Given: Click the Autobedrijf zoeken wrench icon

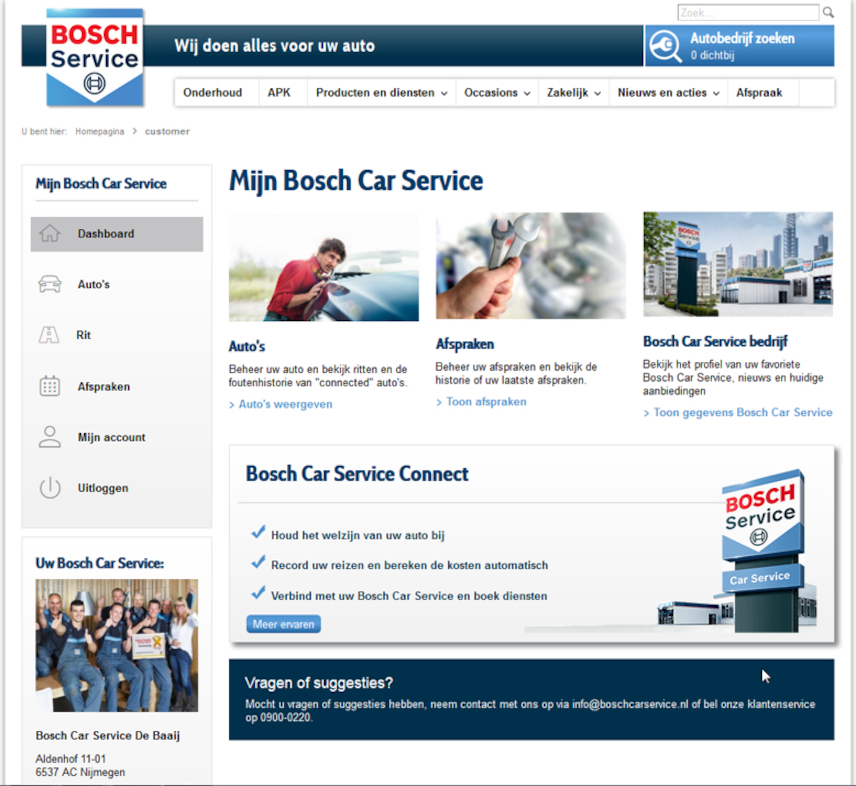Looking at the screenshot, I should tap(665, 46).
